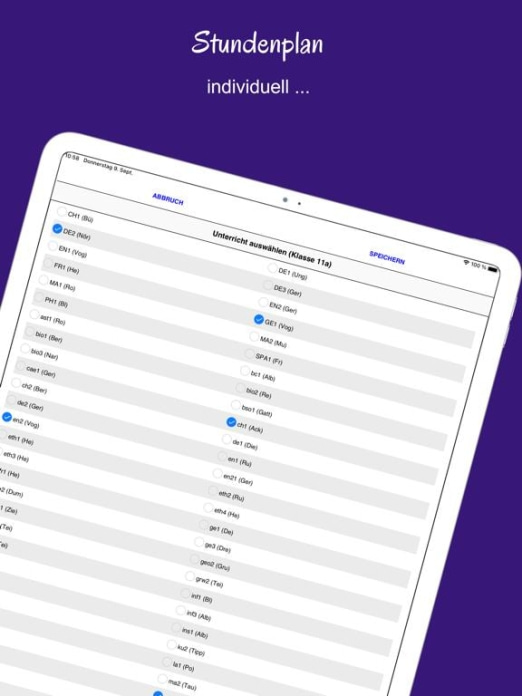Click the 'Unterricht auswählen (Klasse 11a)' title
This screenshot has width=522, height=696.
[272, 249]
